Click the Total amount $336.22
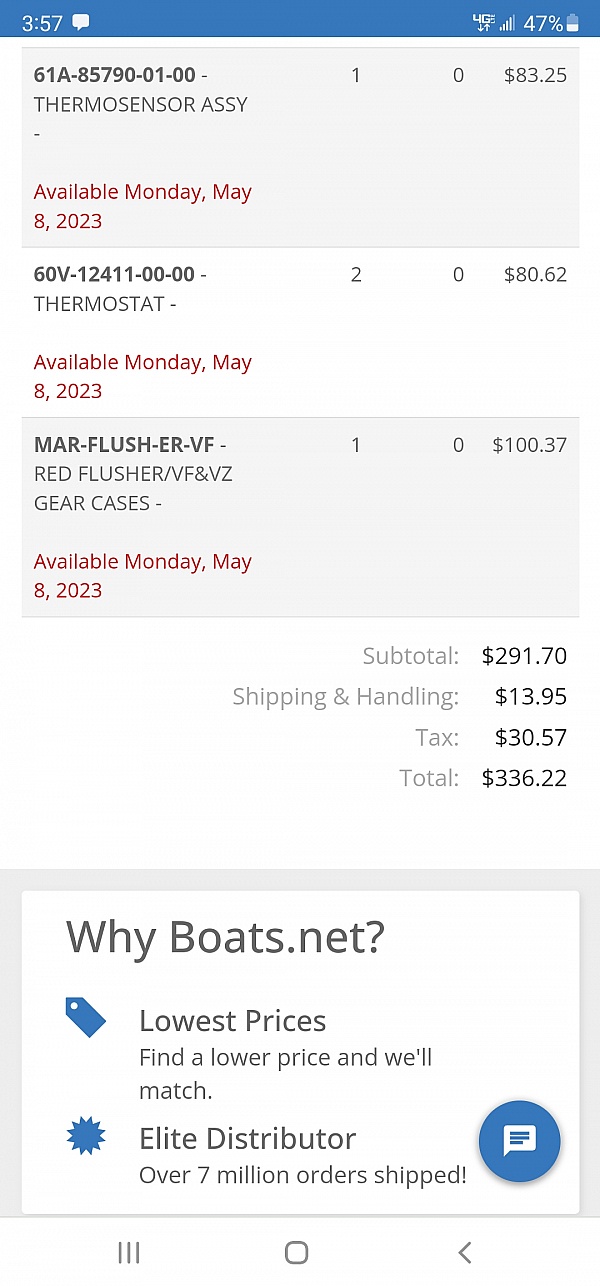The width and height of the screenshot is (600, 1286). pos(524,778)
